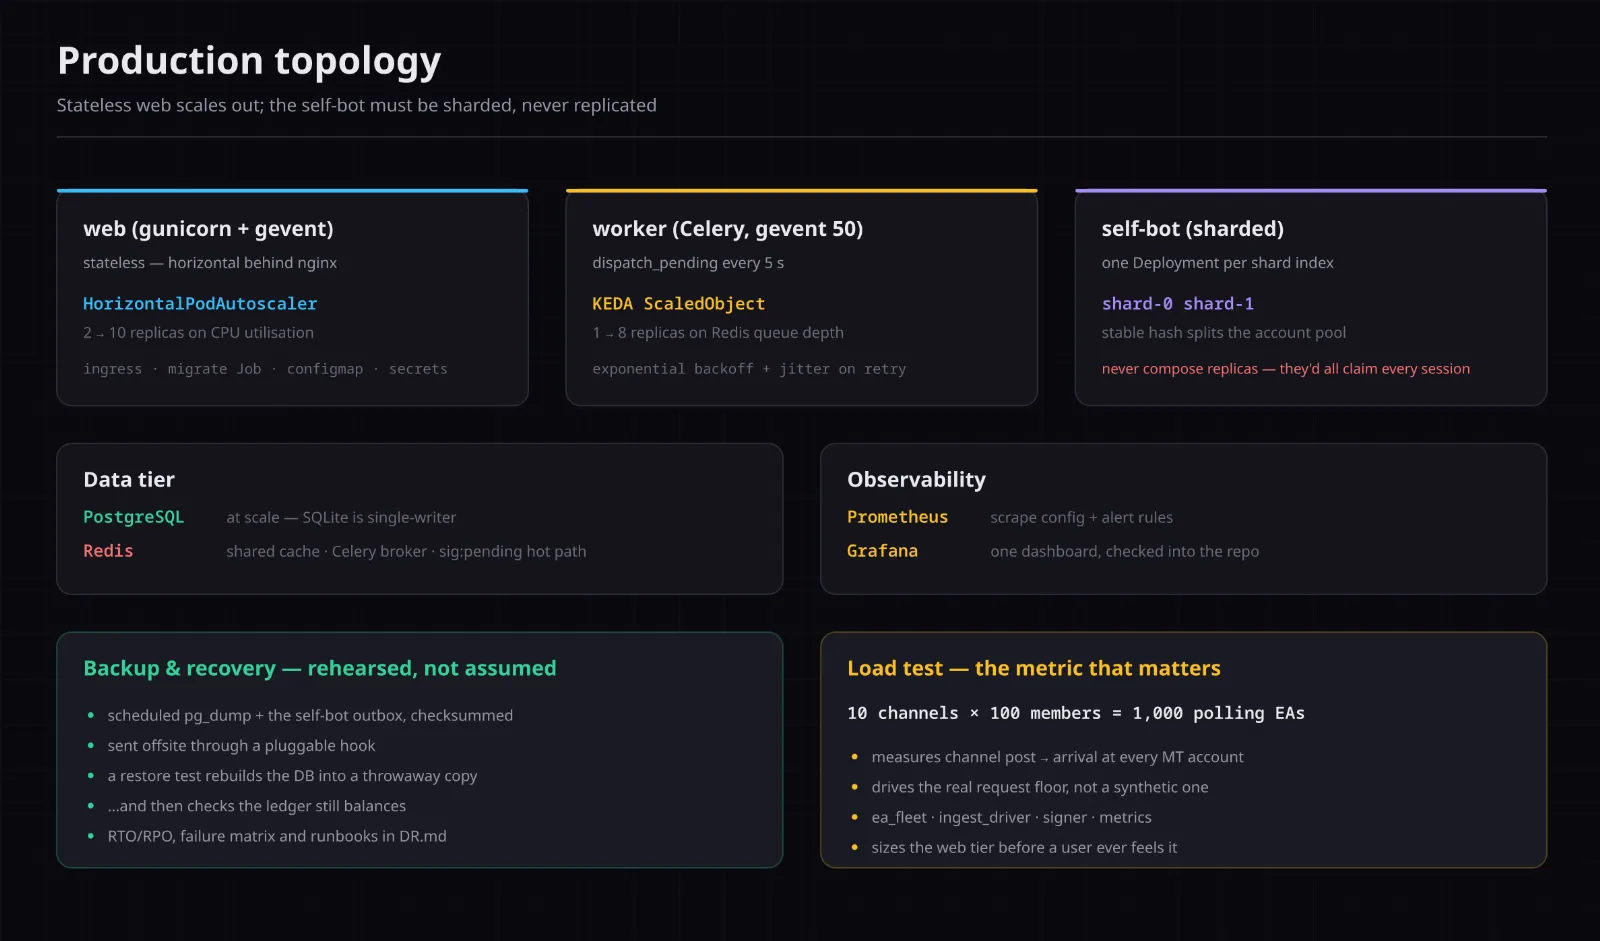Click 'at scale — SQLite is single-writer'
The height and width of the screenshot is (941, 1600).
coord(341,518)
